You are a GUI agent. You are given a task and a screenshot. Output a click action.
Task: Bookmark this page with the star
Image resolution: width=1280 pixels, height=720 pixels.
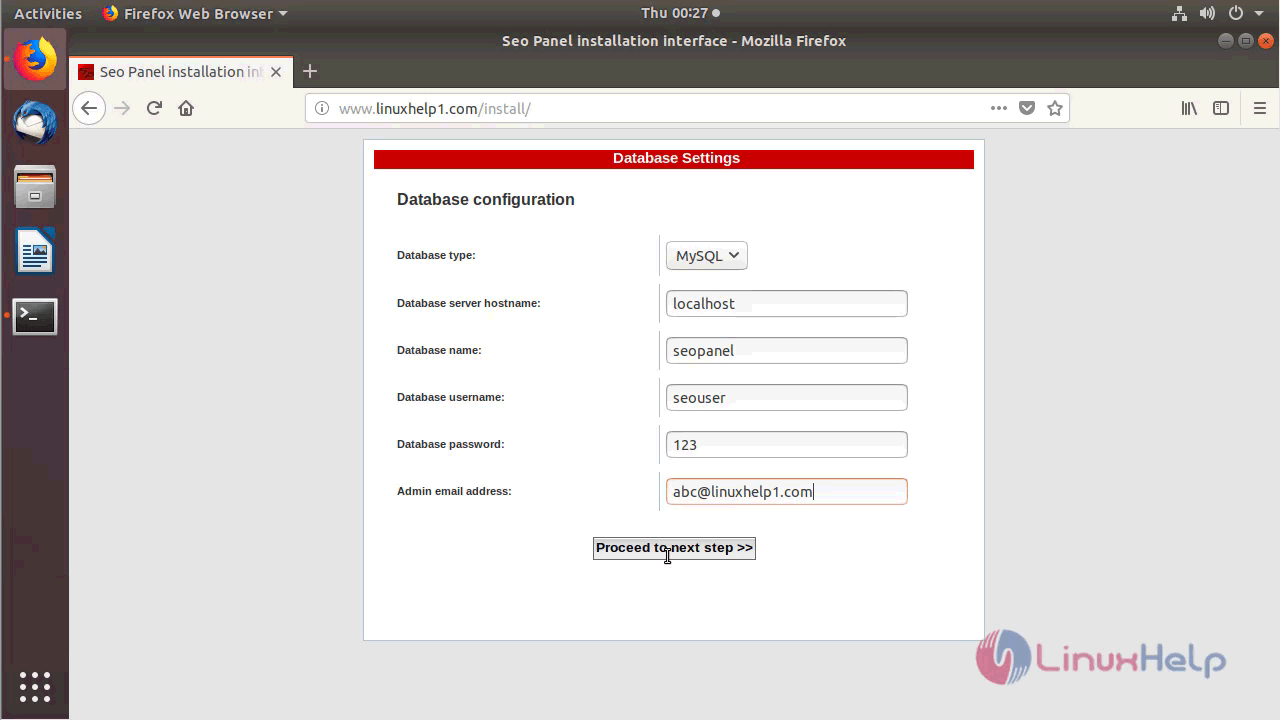click(x=1055, y=108)
